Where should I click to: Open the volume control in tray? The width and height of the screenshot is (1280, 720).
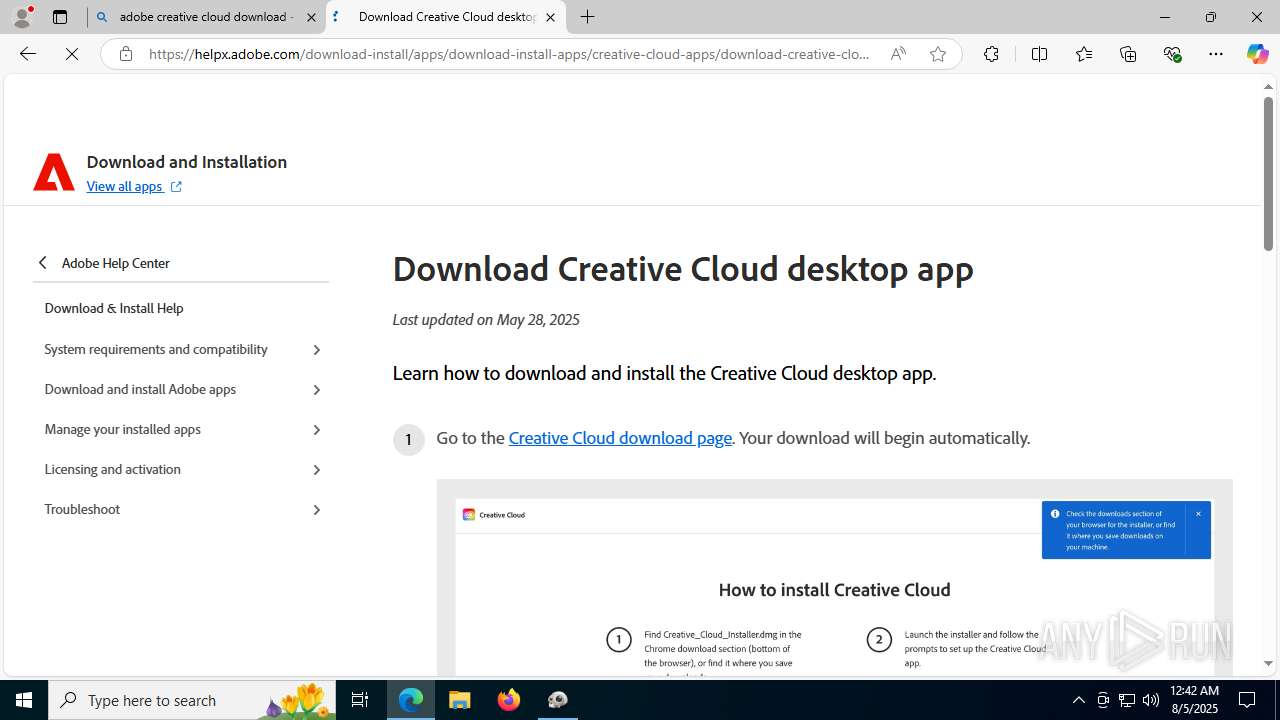point(1150,700)
